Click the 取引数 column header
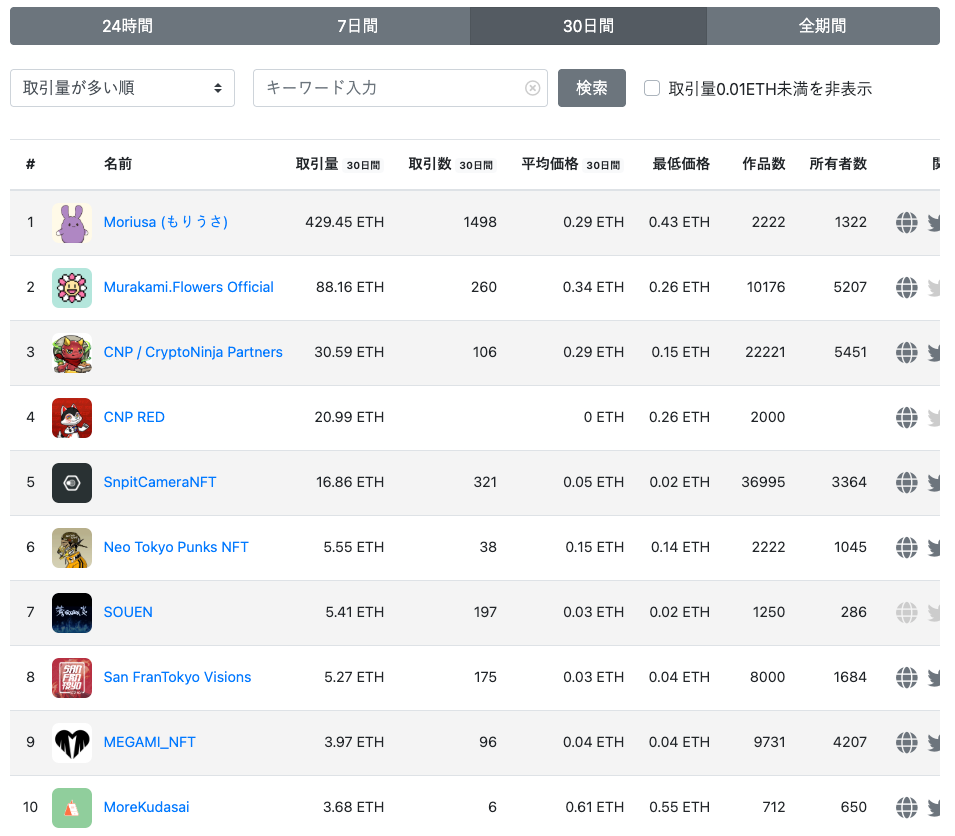Viewport: 955px width, 836px height. [x=429, y=164]
